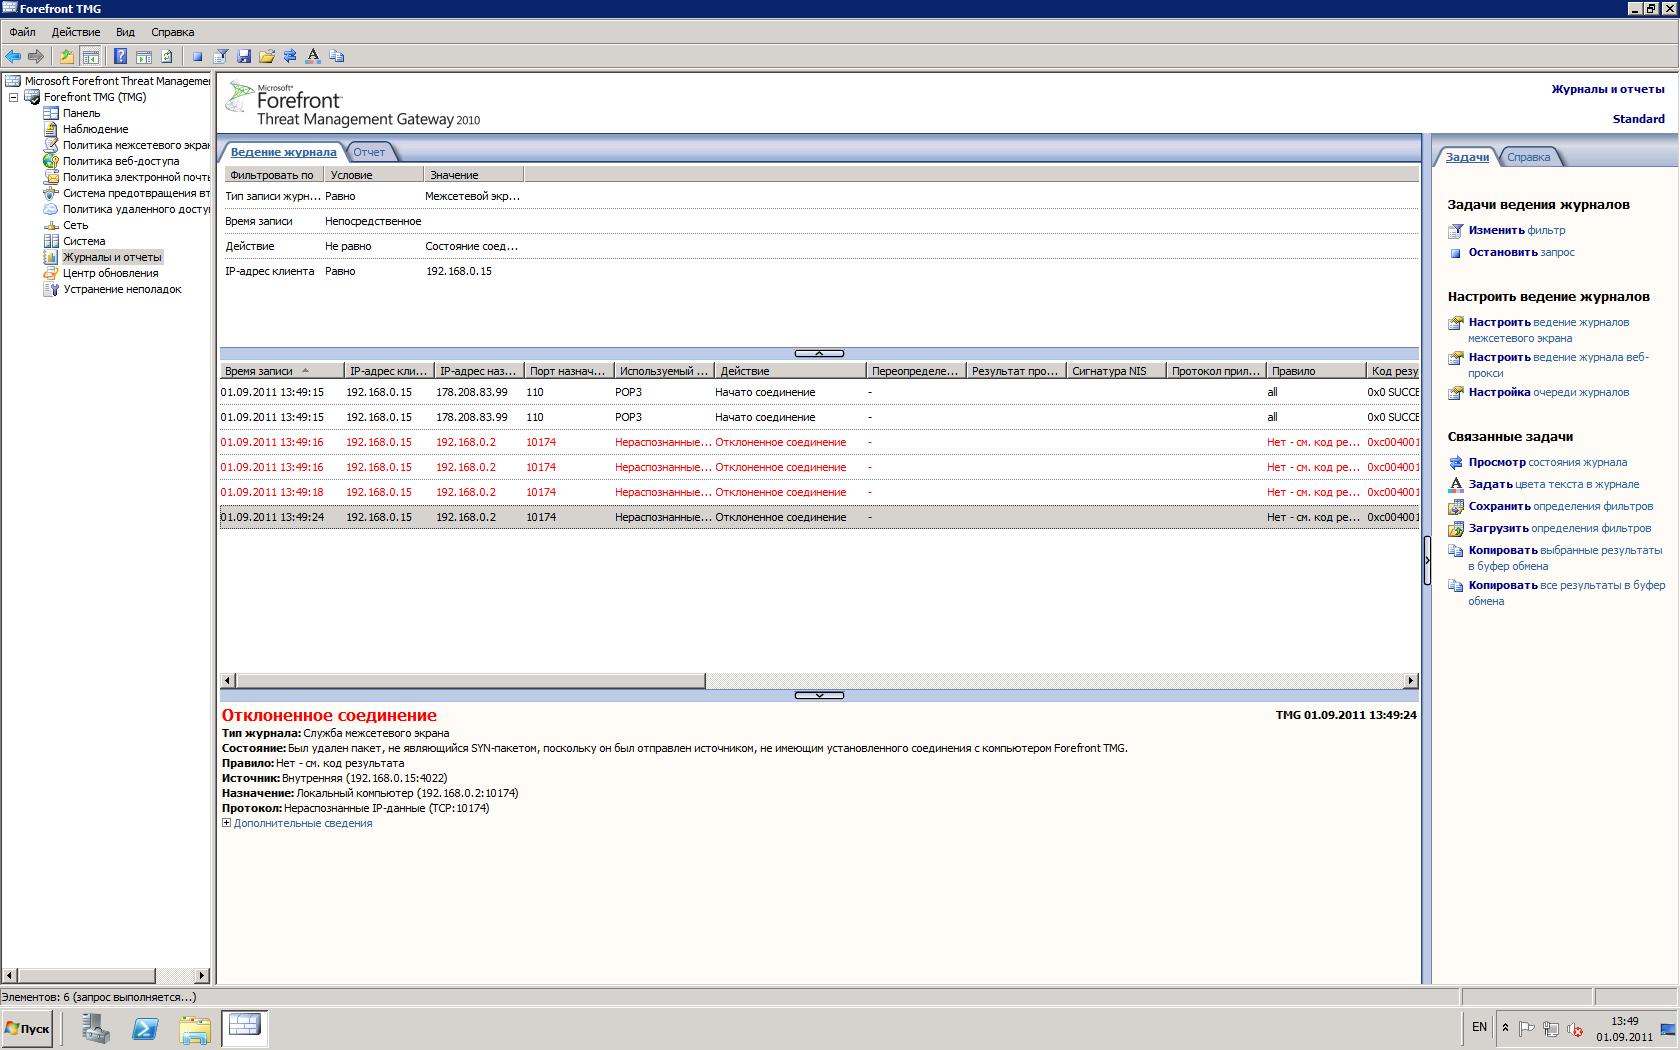The image size is (1680, 1050).
Task: Sort by Действие column header
Action: coord(790,371)
